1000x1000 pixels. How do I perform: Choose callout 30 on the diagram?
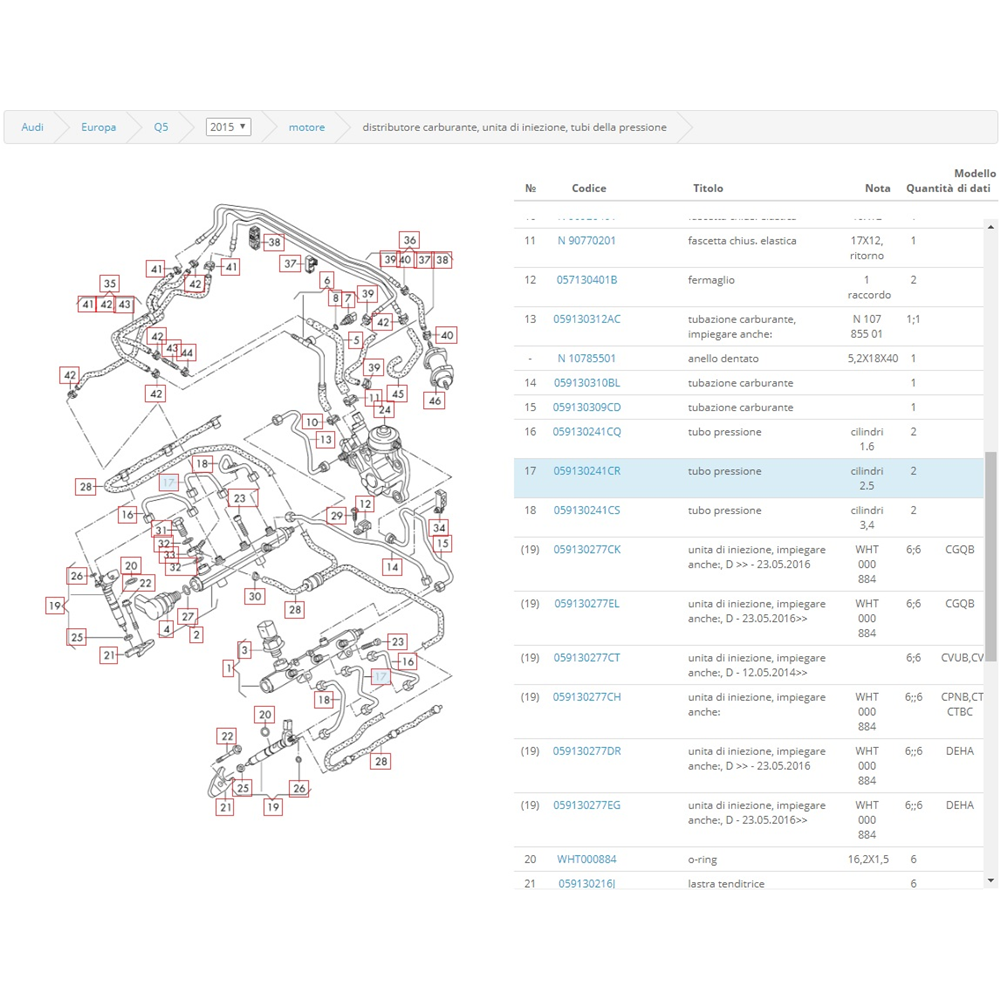[254, 596]
